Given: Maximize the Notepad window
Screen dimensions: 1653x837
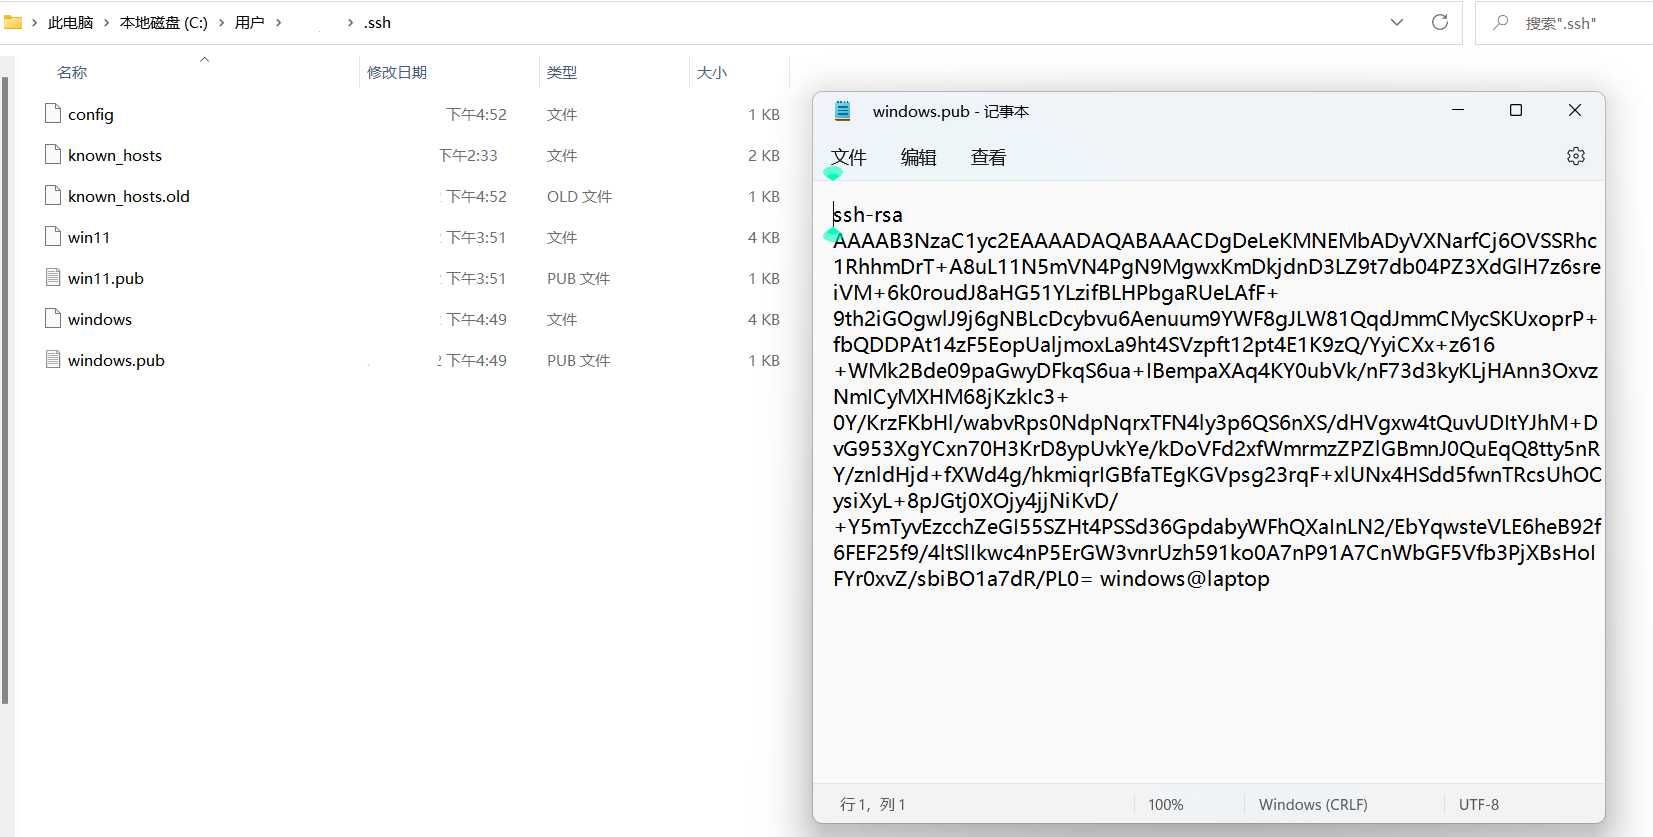Looking at the screenshot, I should [x=1515, y=110].
